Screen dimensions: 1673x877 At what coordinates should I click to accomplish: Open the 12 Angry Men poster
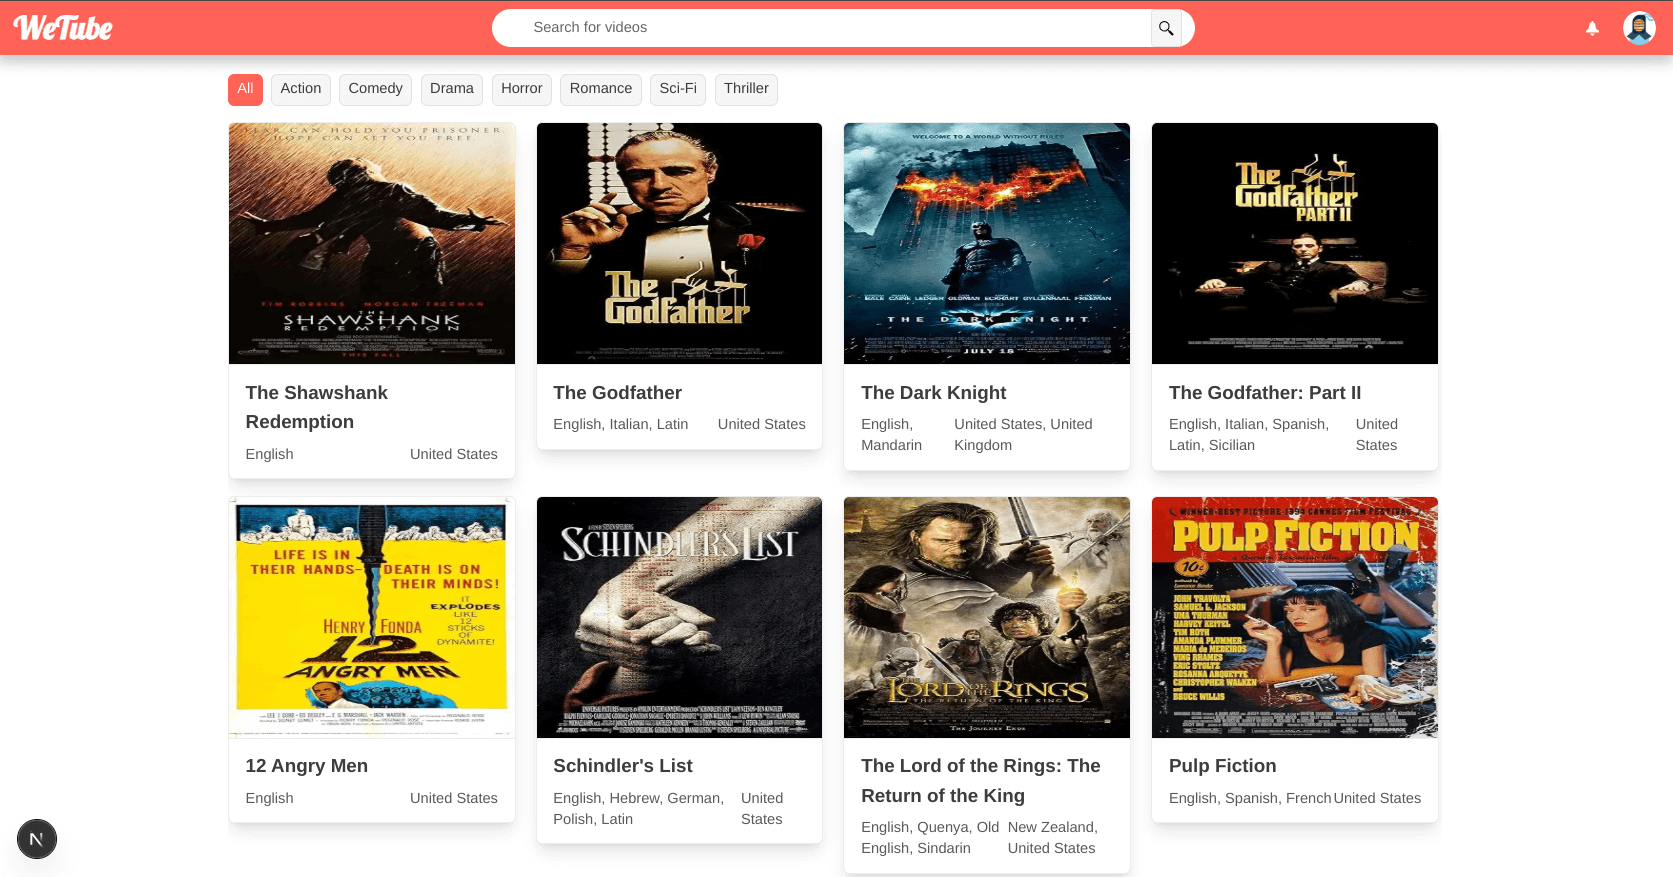pyautogui.click(x=372, y=617)
